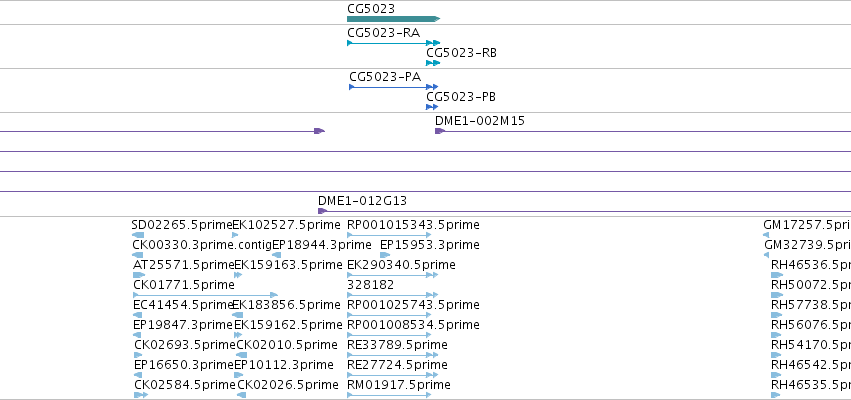
Task: Select the CG5023 gene bar
Action: [x=393, y=19]
